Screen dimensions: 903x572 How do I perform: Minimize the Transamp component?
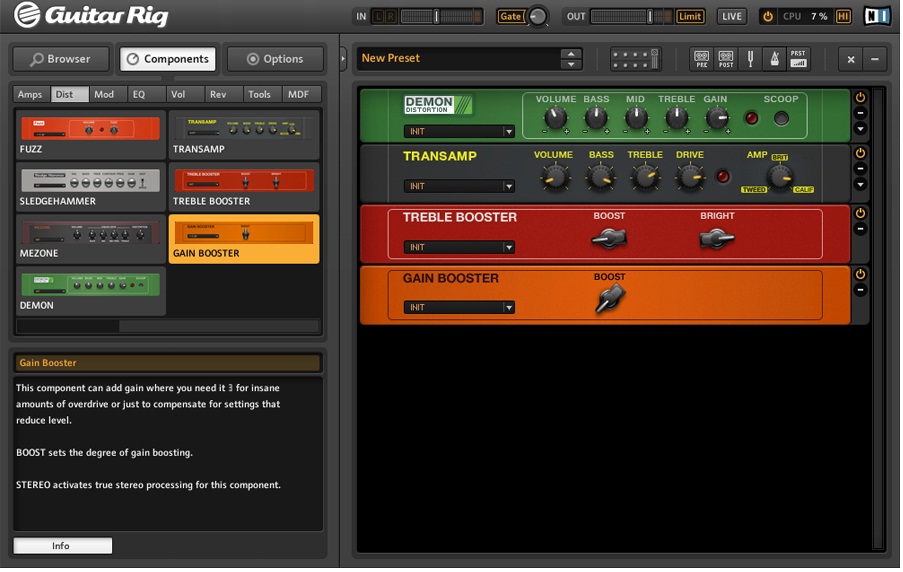click(x=860, y=169)
